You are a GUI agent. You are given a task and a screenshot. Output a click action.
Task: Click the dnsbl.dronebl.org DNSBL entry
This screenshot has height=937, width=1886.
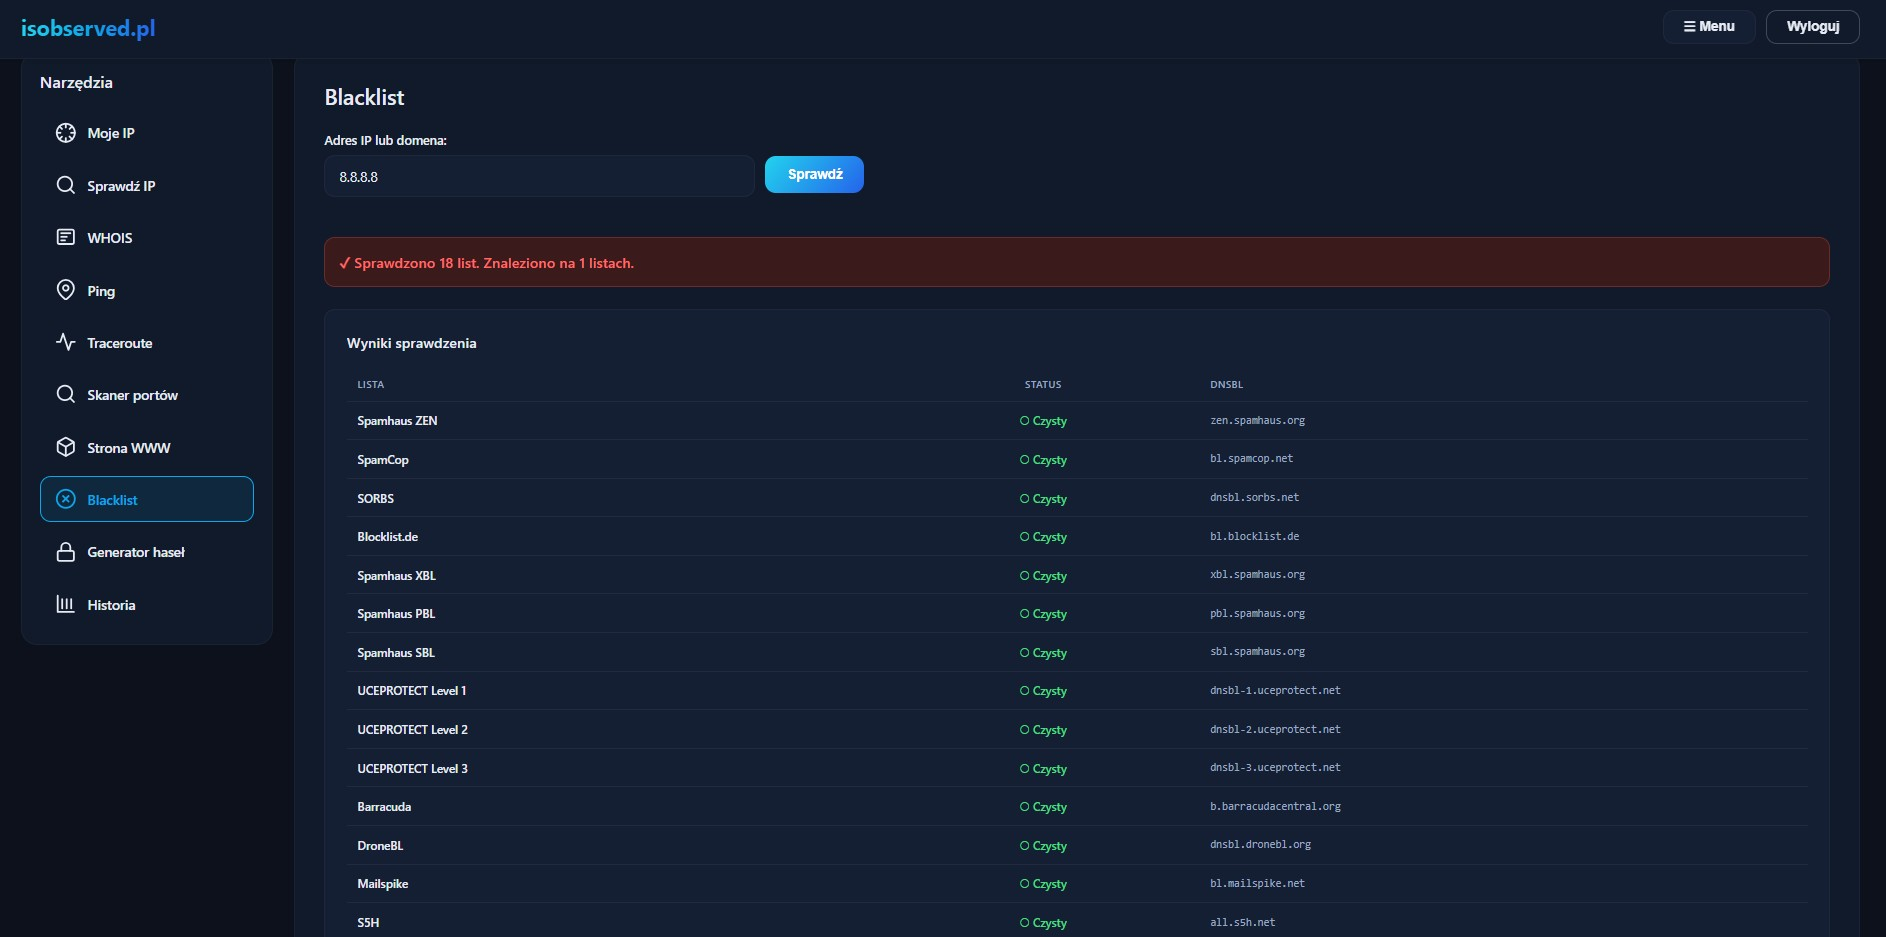(1260, 845)
